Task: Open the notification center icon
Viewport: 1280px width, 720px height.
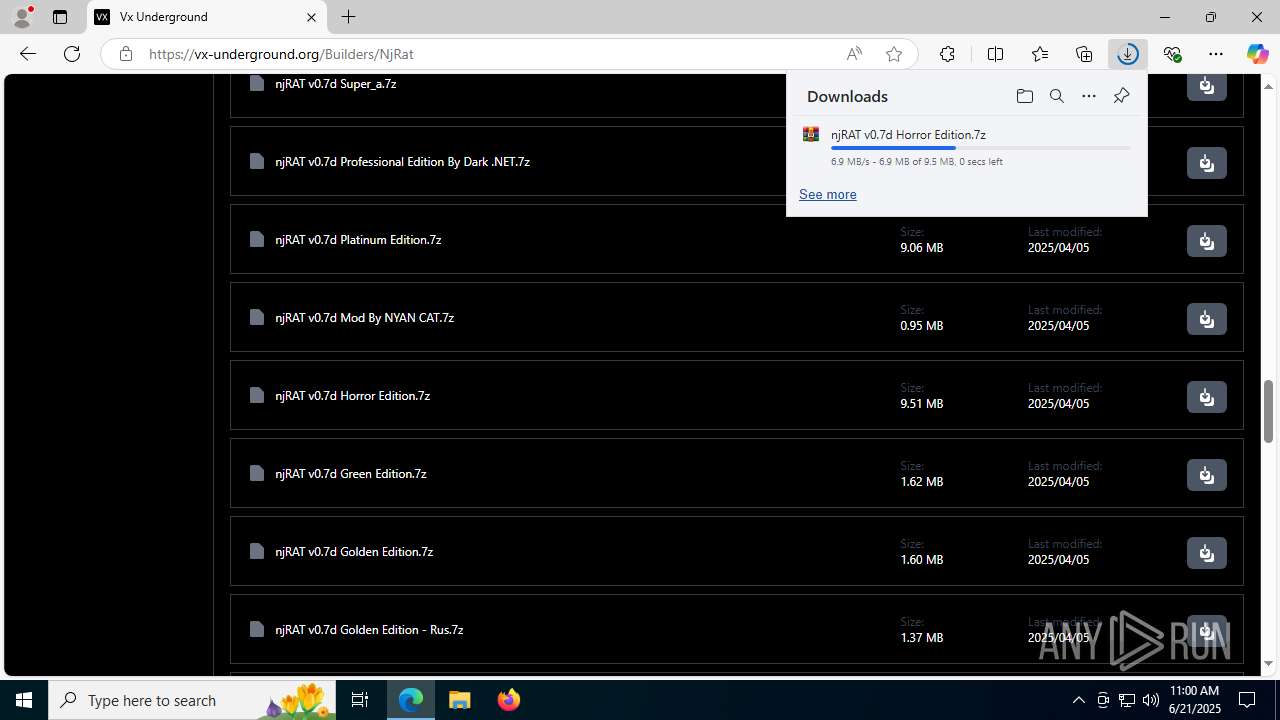Action: [x=1248, y=700]
